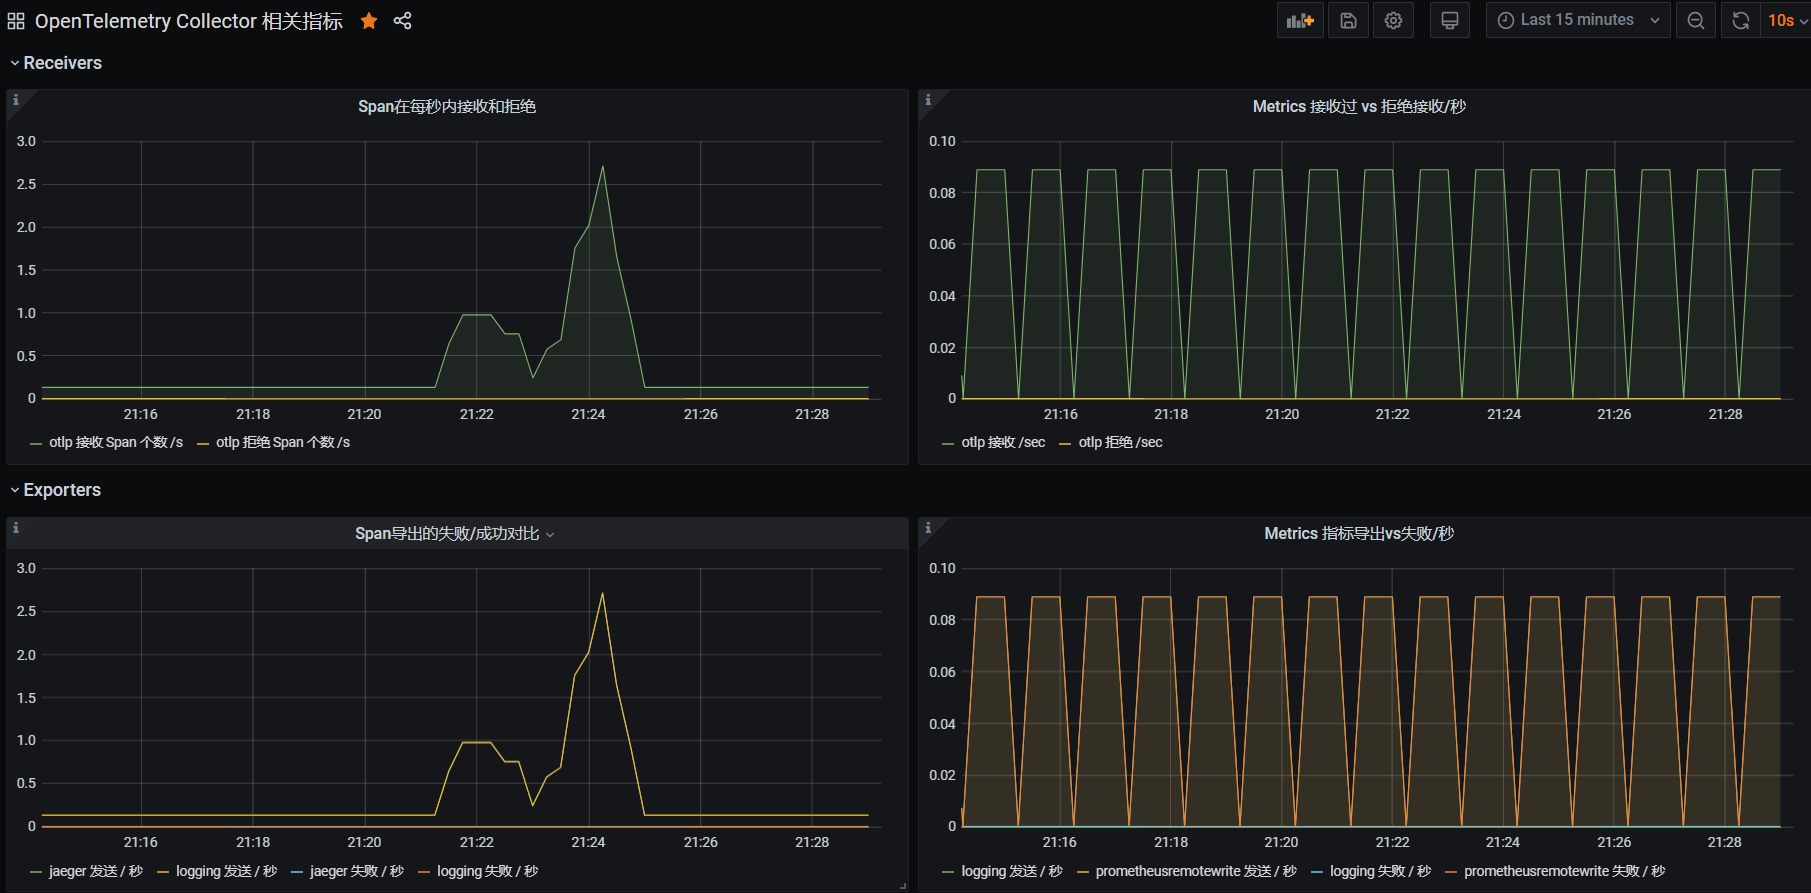
Task: Save the dashboard with the disk icon
Action: click(x=1348, y=20)
